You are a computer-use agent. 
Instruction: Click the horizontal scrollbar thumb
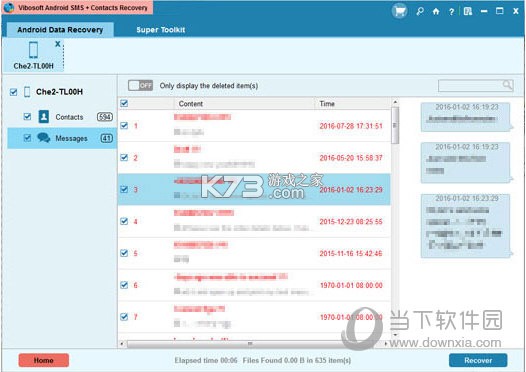pos(250,344)
